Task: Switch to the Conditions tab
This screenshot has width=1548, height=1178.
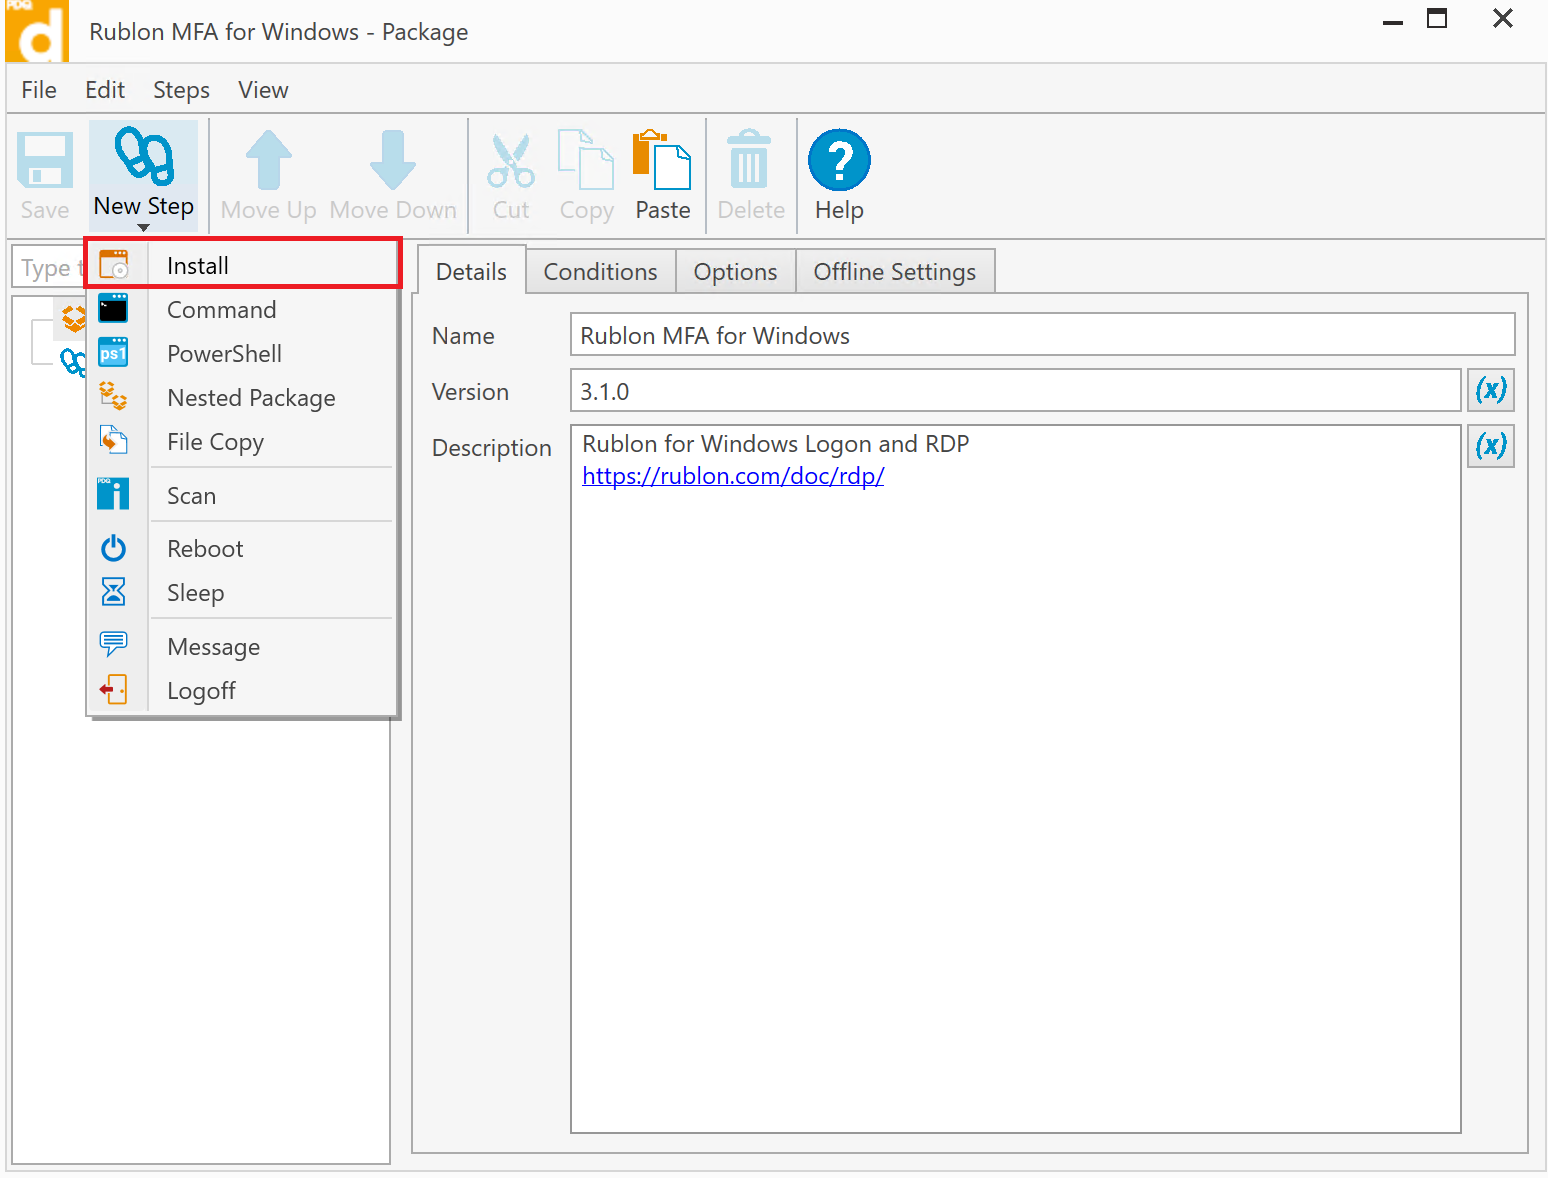Action: [600, 272]
